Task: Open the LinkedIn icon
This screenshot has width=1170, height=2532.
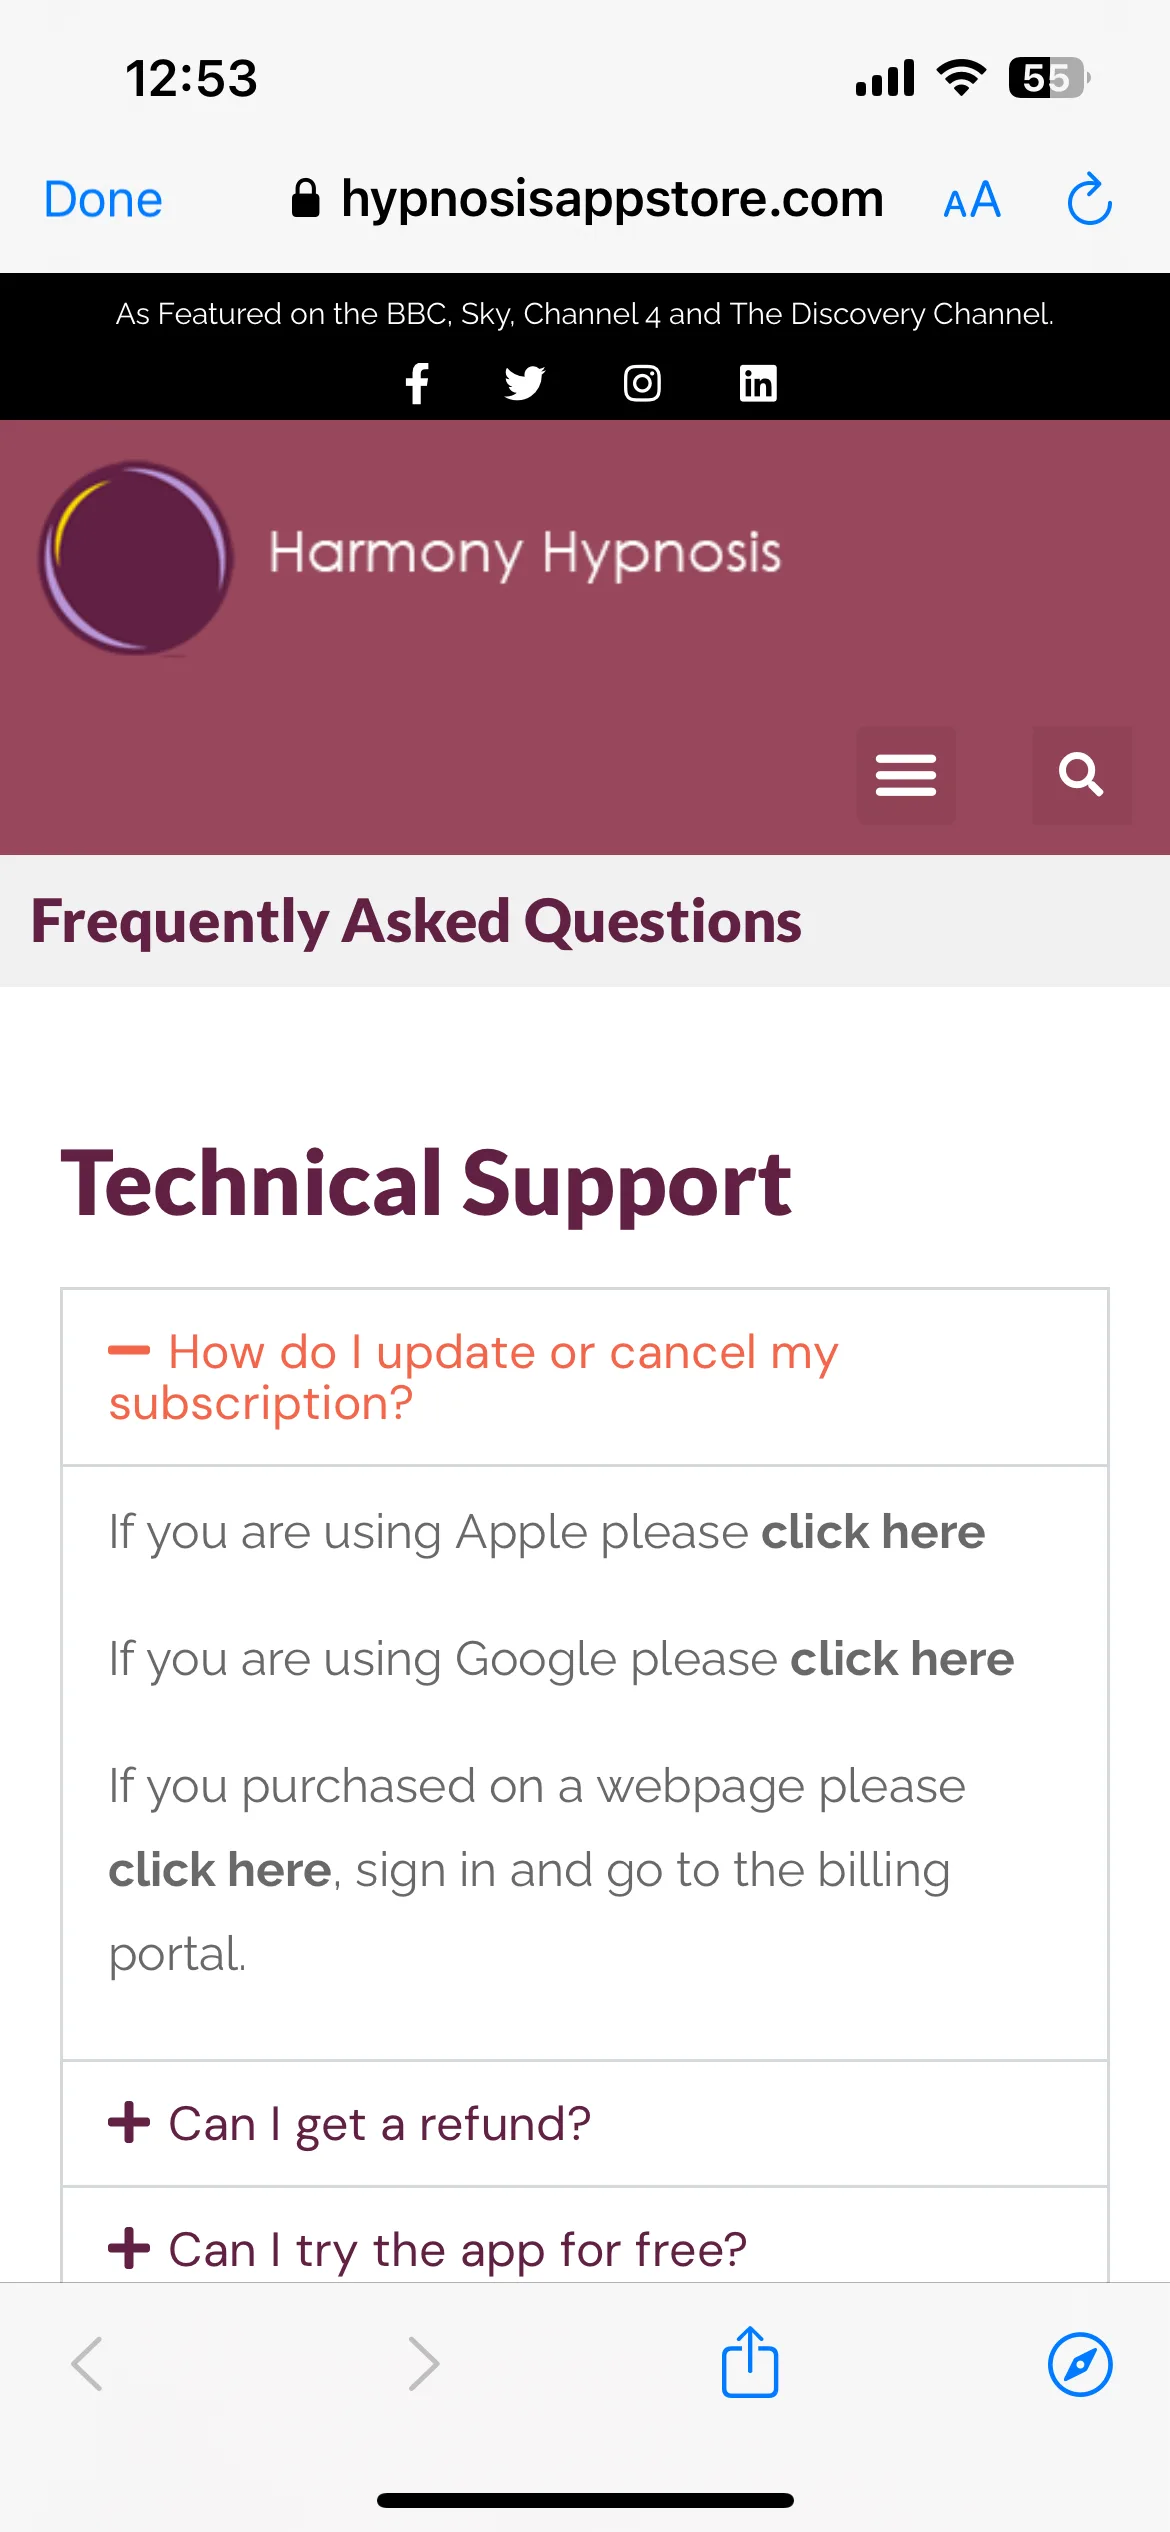Action: point(758,383)
